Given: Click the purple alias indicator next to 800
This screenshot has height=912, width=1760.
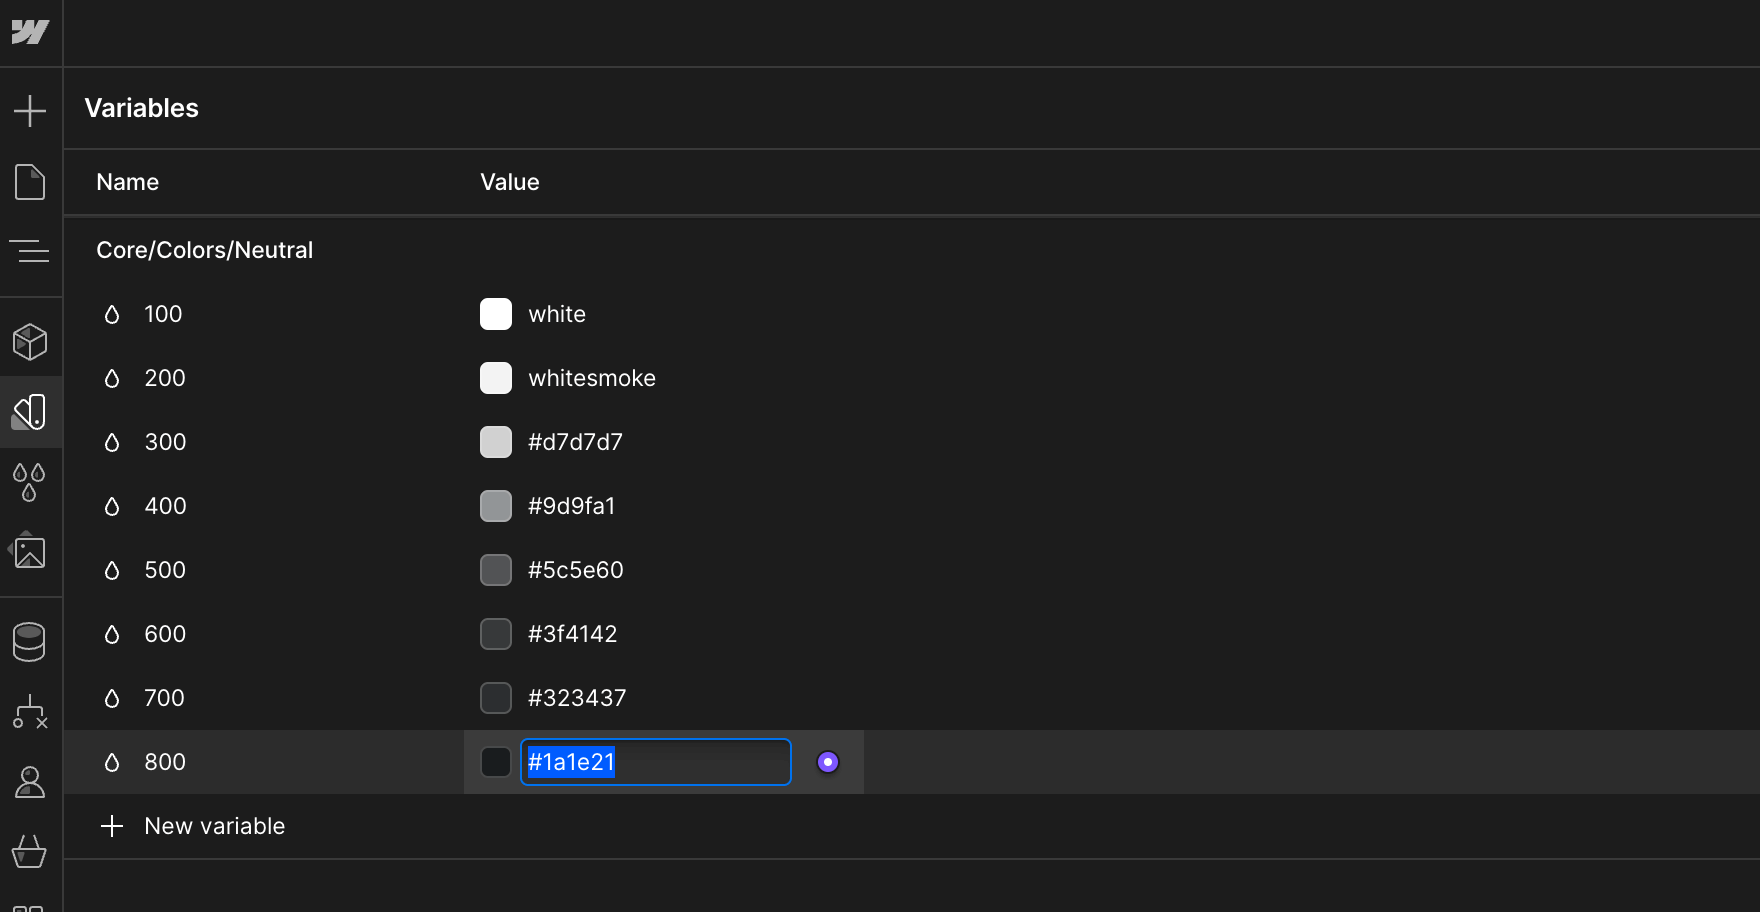Looking at the screenshot, I should (827, 762).
